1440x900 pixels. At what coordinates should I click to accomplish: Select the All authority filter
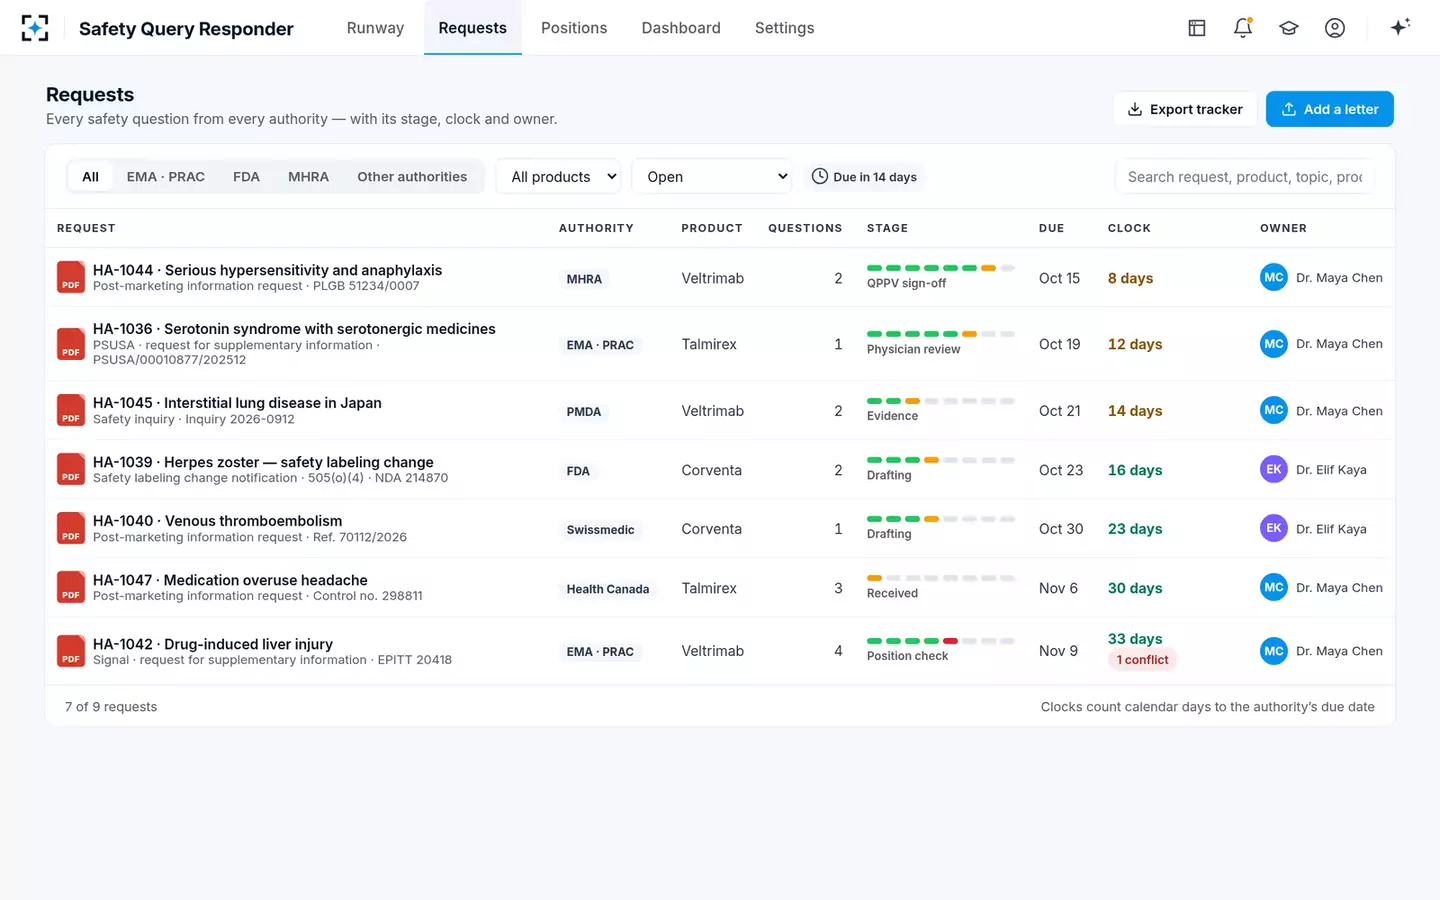(x=90, y=177)
